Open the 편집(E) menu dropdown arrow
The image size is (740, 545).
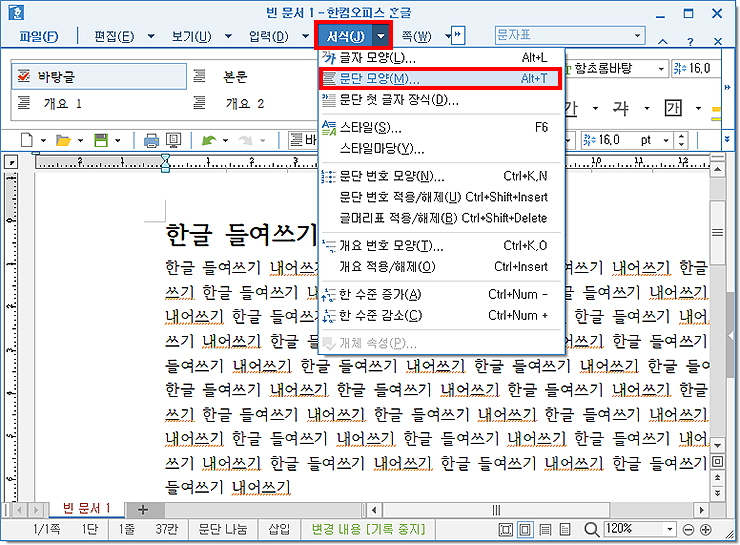[x=151, y=36]
